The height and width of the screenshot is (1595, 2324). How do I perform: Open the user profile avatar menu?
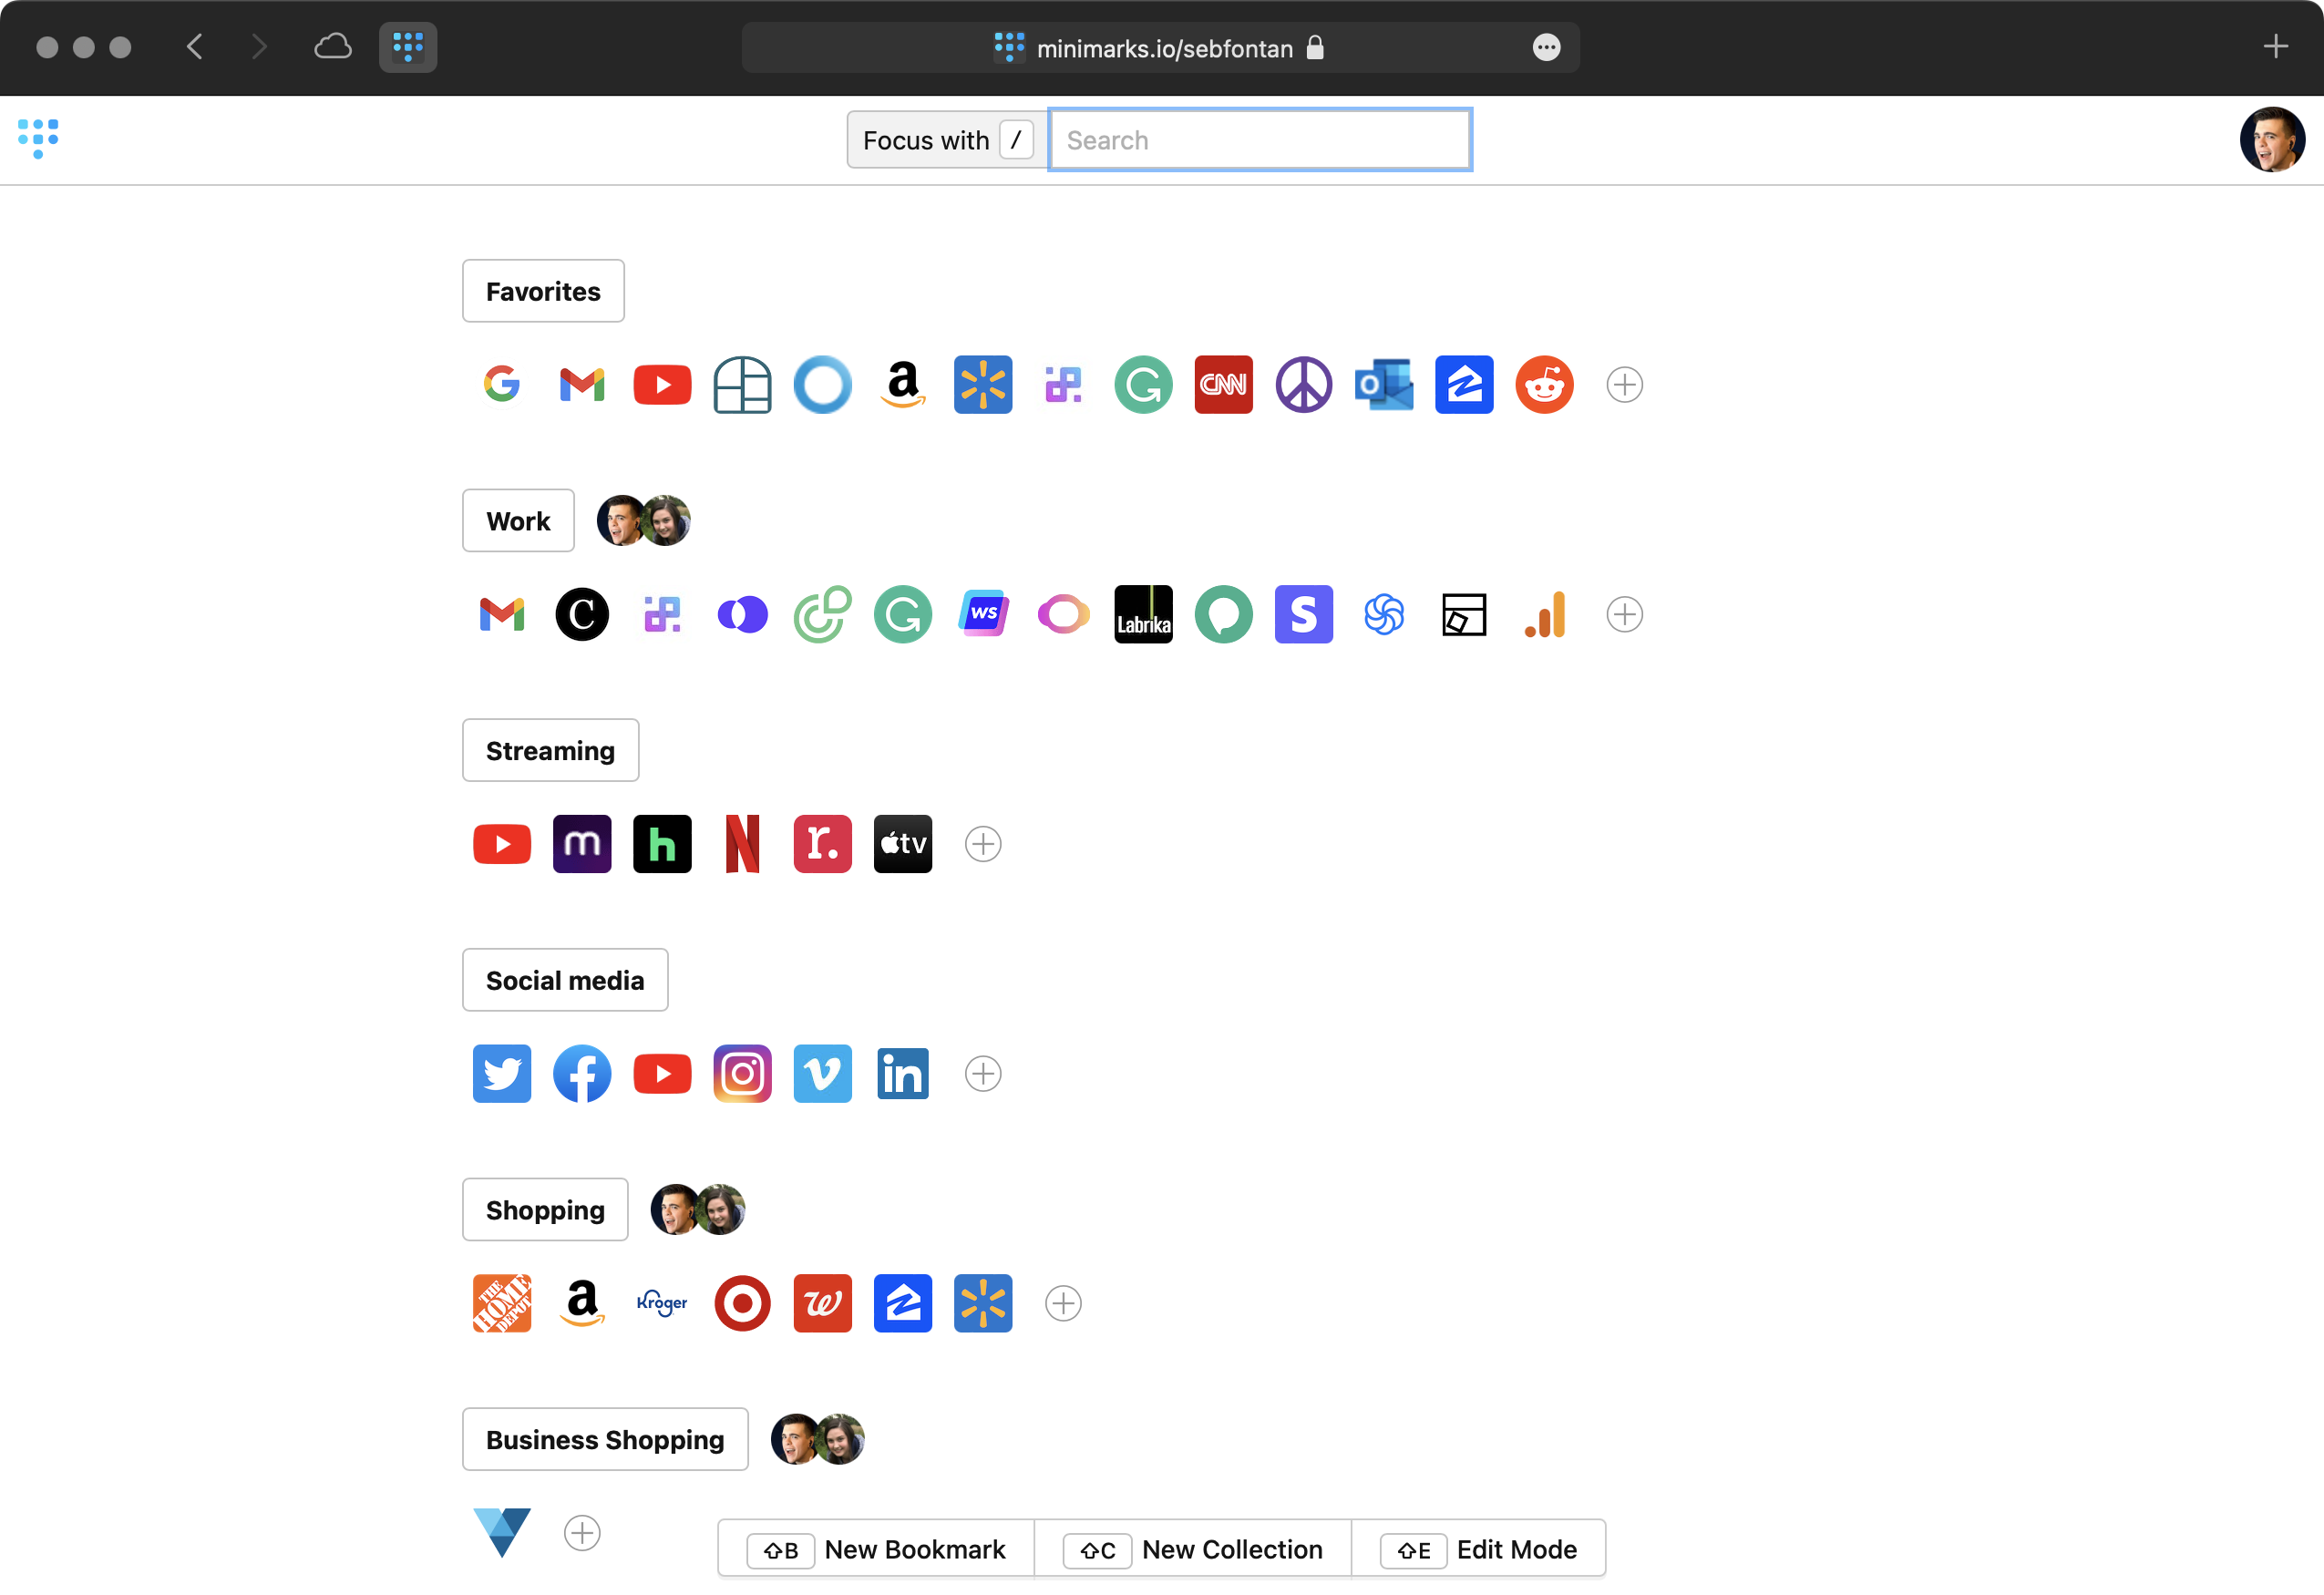coord(2272,141)
